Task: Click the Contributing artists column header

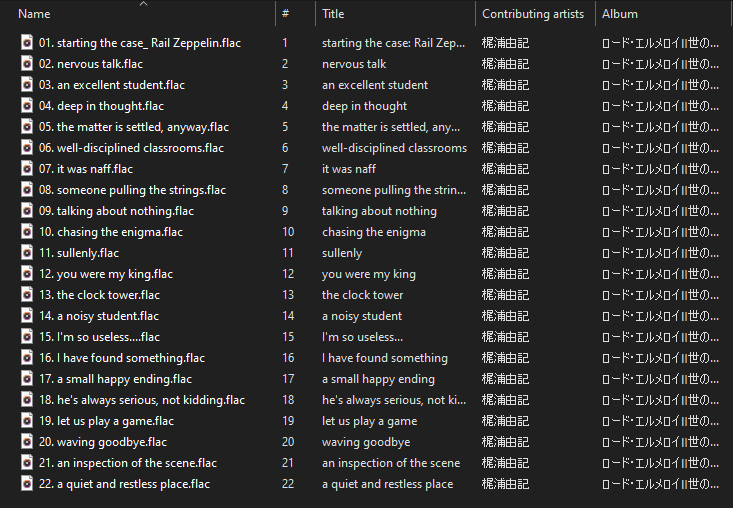Action: point(533,14)
